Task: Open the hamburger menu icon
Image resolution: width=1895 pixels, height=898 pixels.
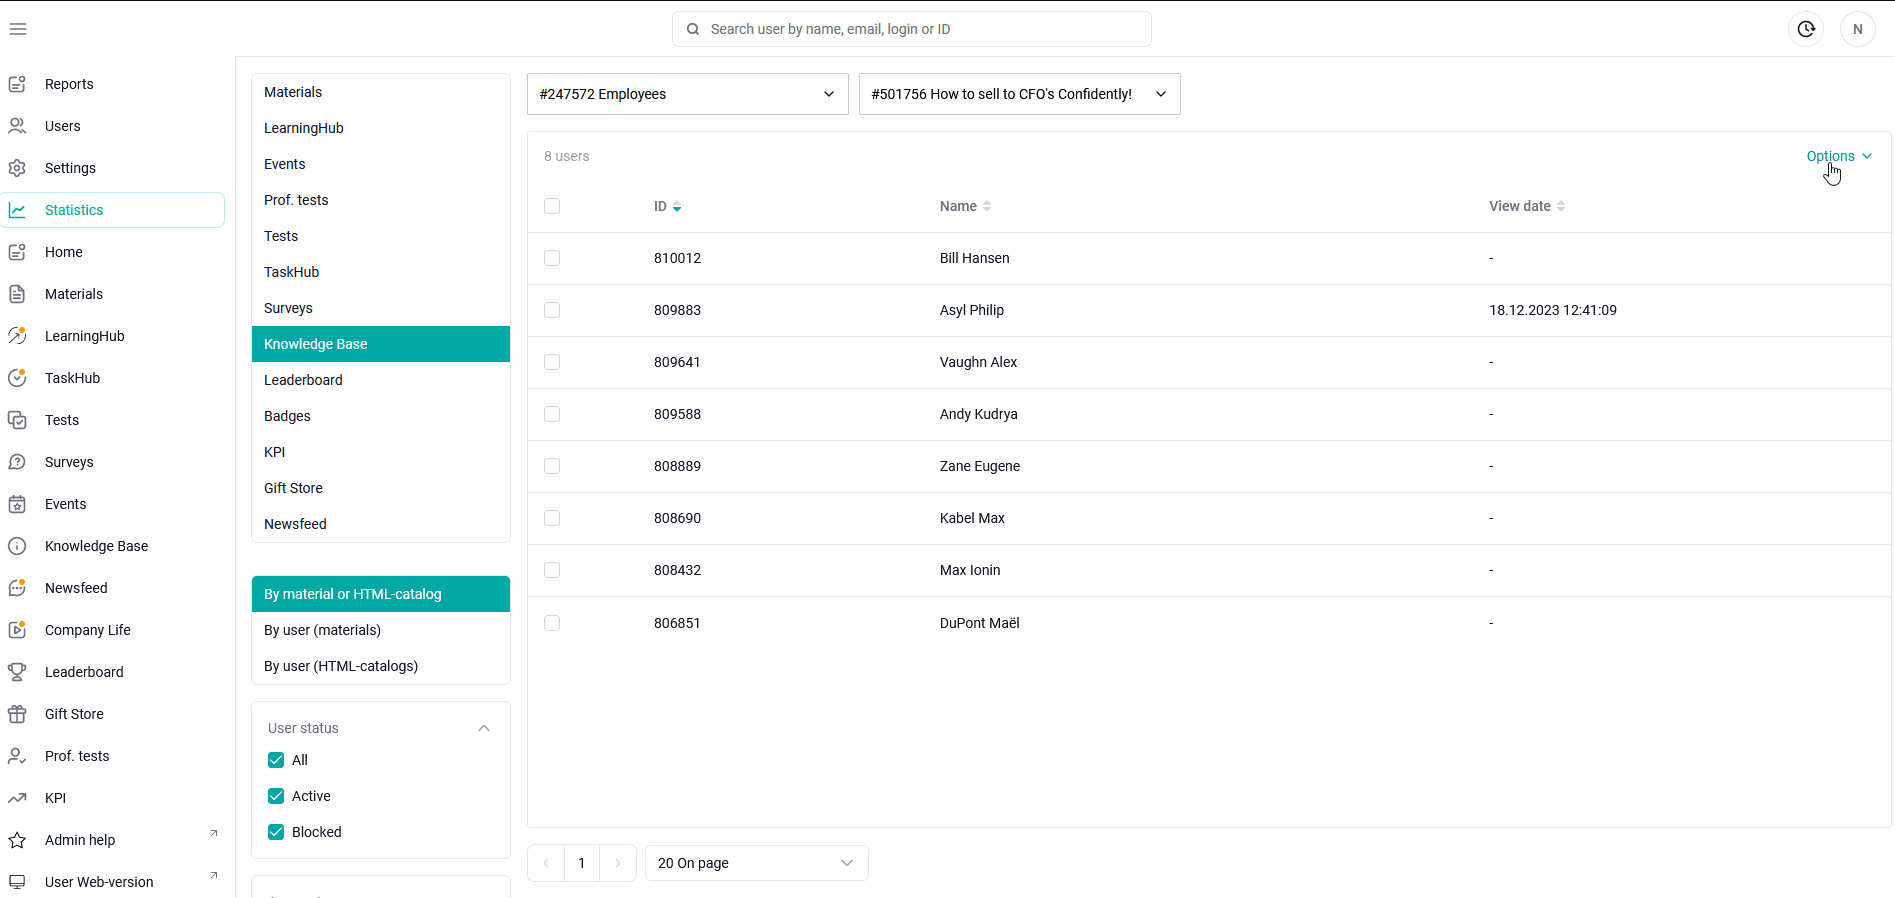Action: [18, 29]
